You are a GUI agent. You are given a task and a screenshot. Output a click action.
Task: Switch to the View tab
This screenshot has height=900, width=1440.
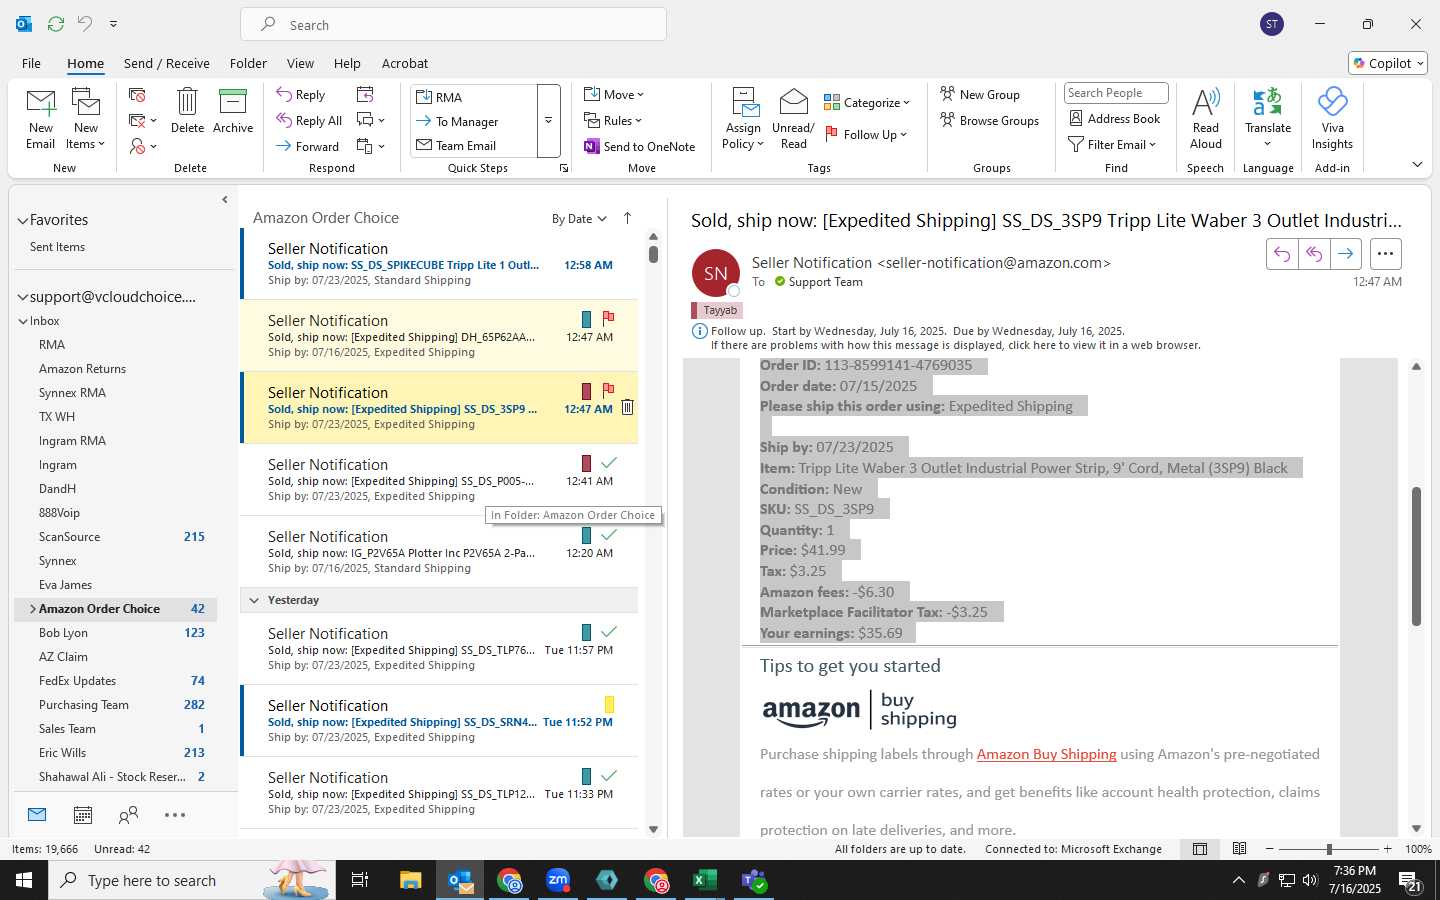tap(300, 63)
